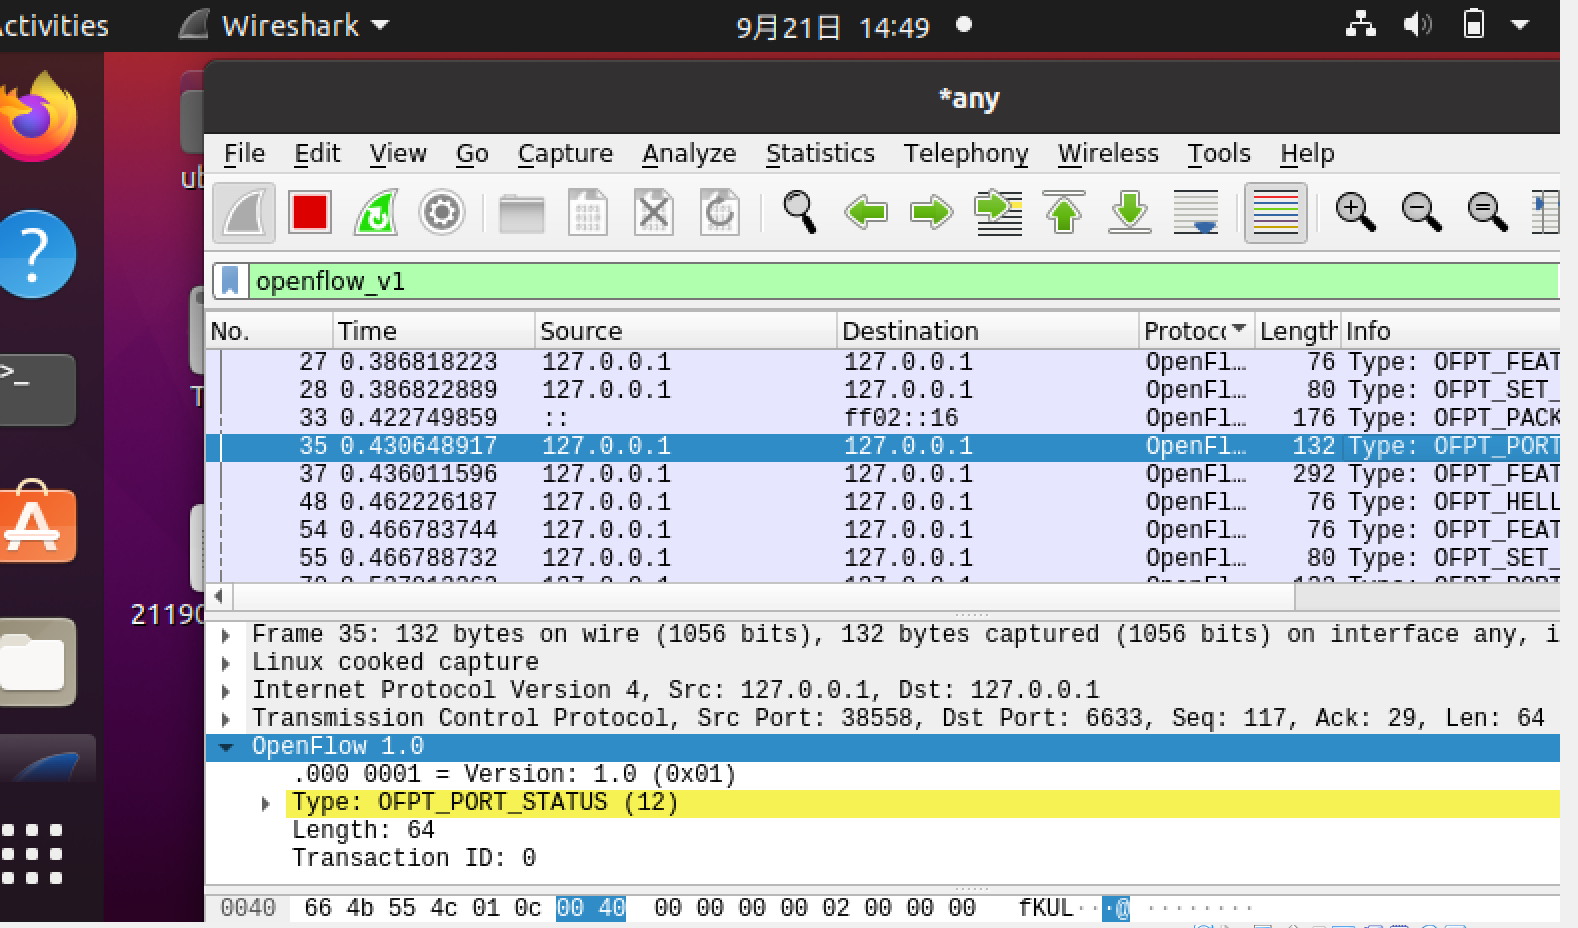Sort by Info column header
The image size is (1578, 928).
click(1450, 331)
